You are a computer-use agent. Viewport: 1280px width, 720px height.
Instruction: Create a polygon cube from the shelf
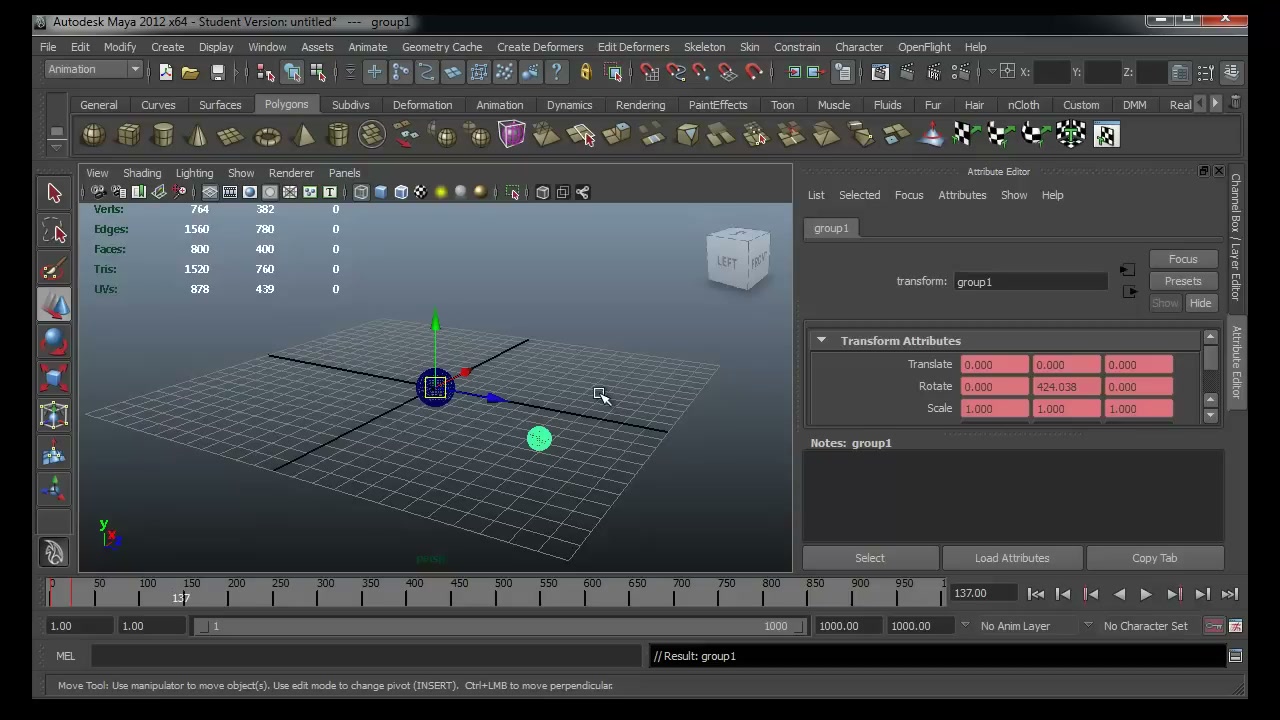(x=128, y=135)
